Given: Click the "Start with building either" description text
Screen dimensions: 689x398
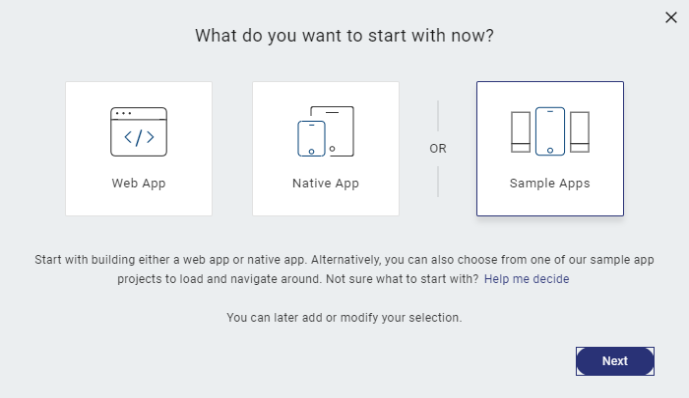Looking at the screenshot, I should coord(344,269).
